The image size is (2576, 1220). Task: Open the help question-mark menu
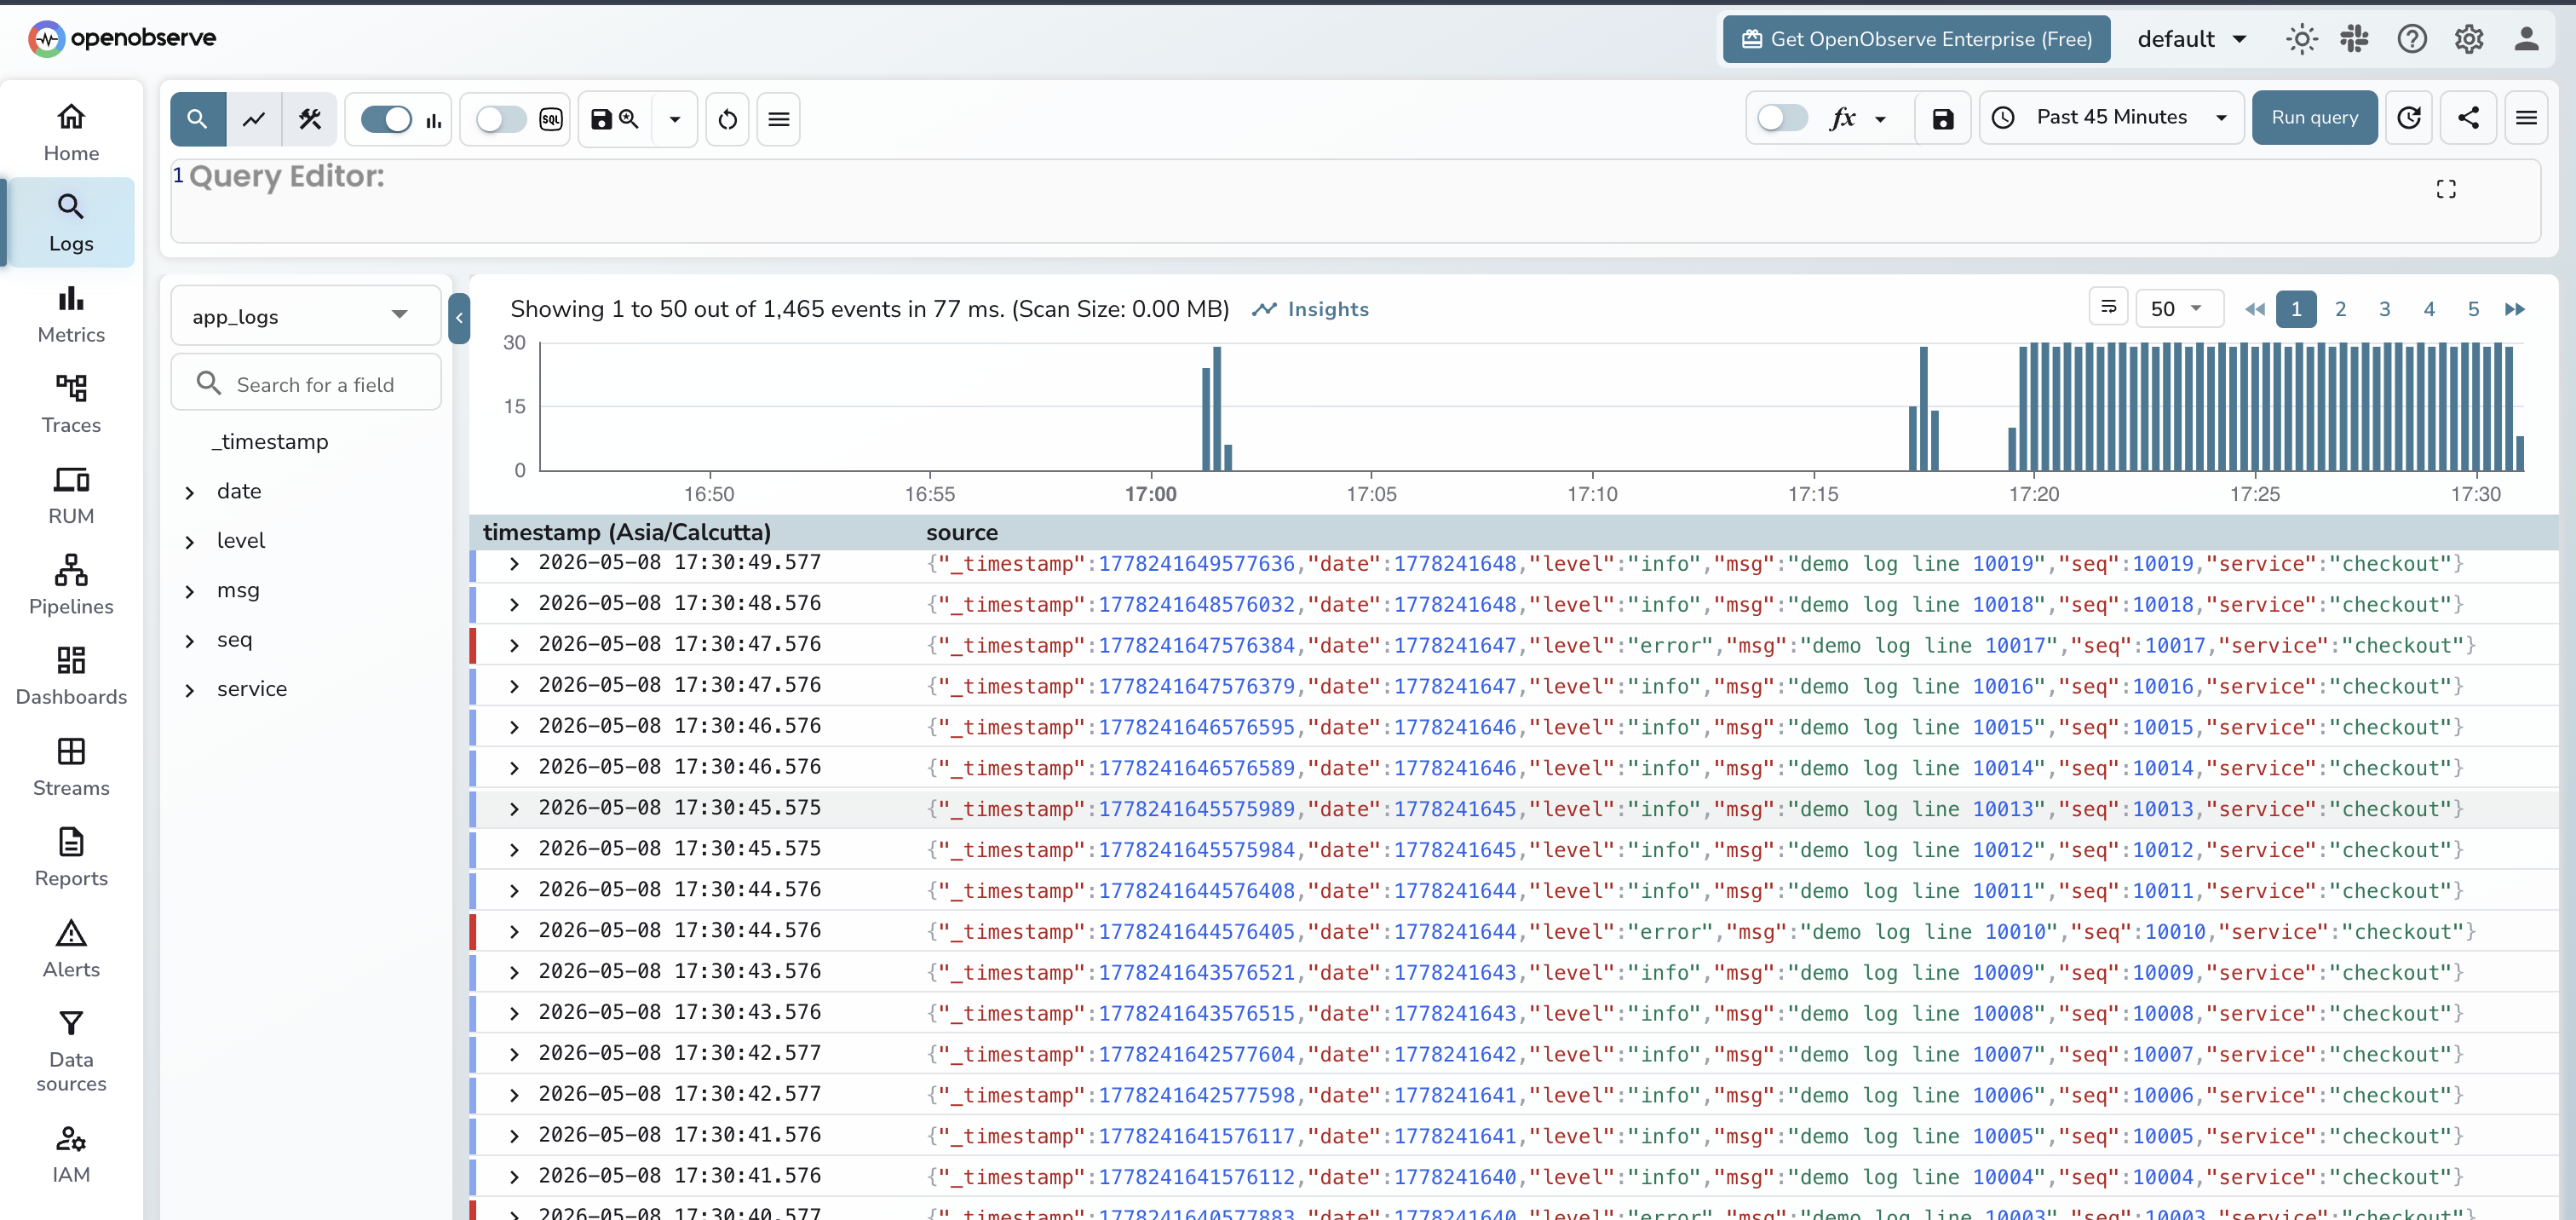click(2412, 39)
